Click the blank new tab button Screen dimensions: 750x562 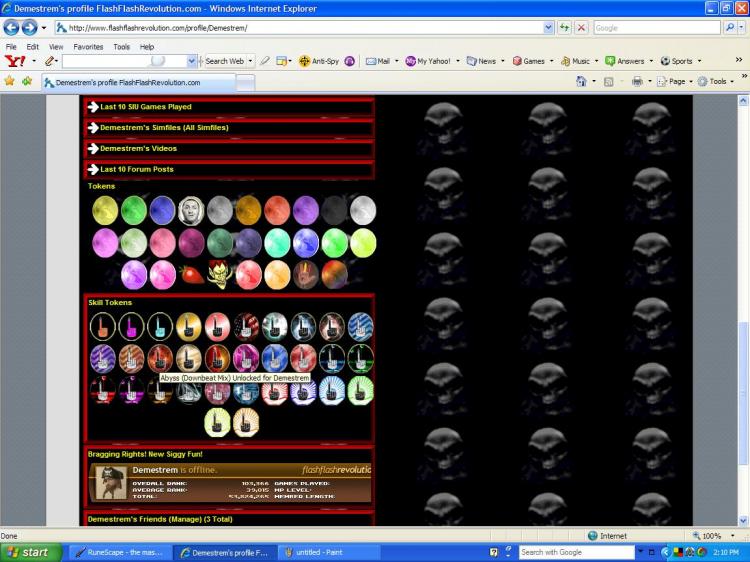(245, 83)
